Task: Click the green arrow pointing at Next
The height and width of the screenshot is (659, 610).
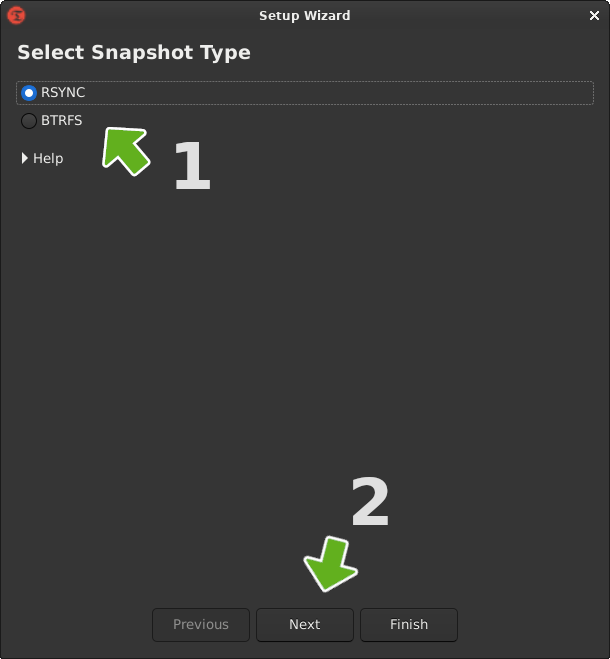Action: tap(331, 565)
